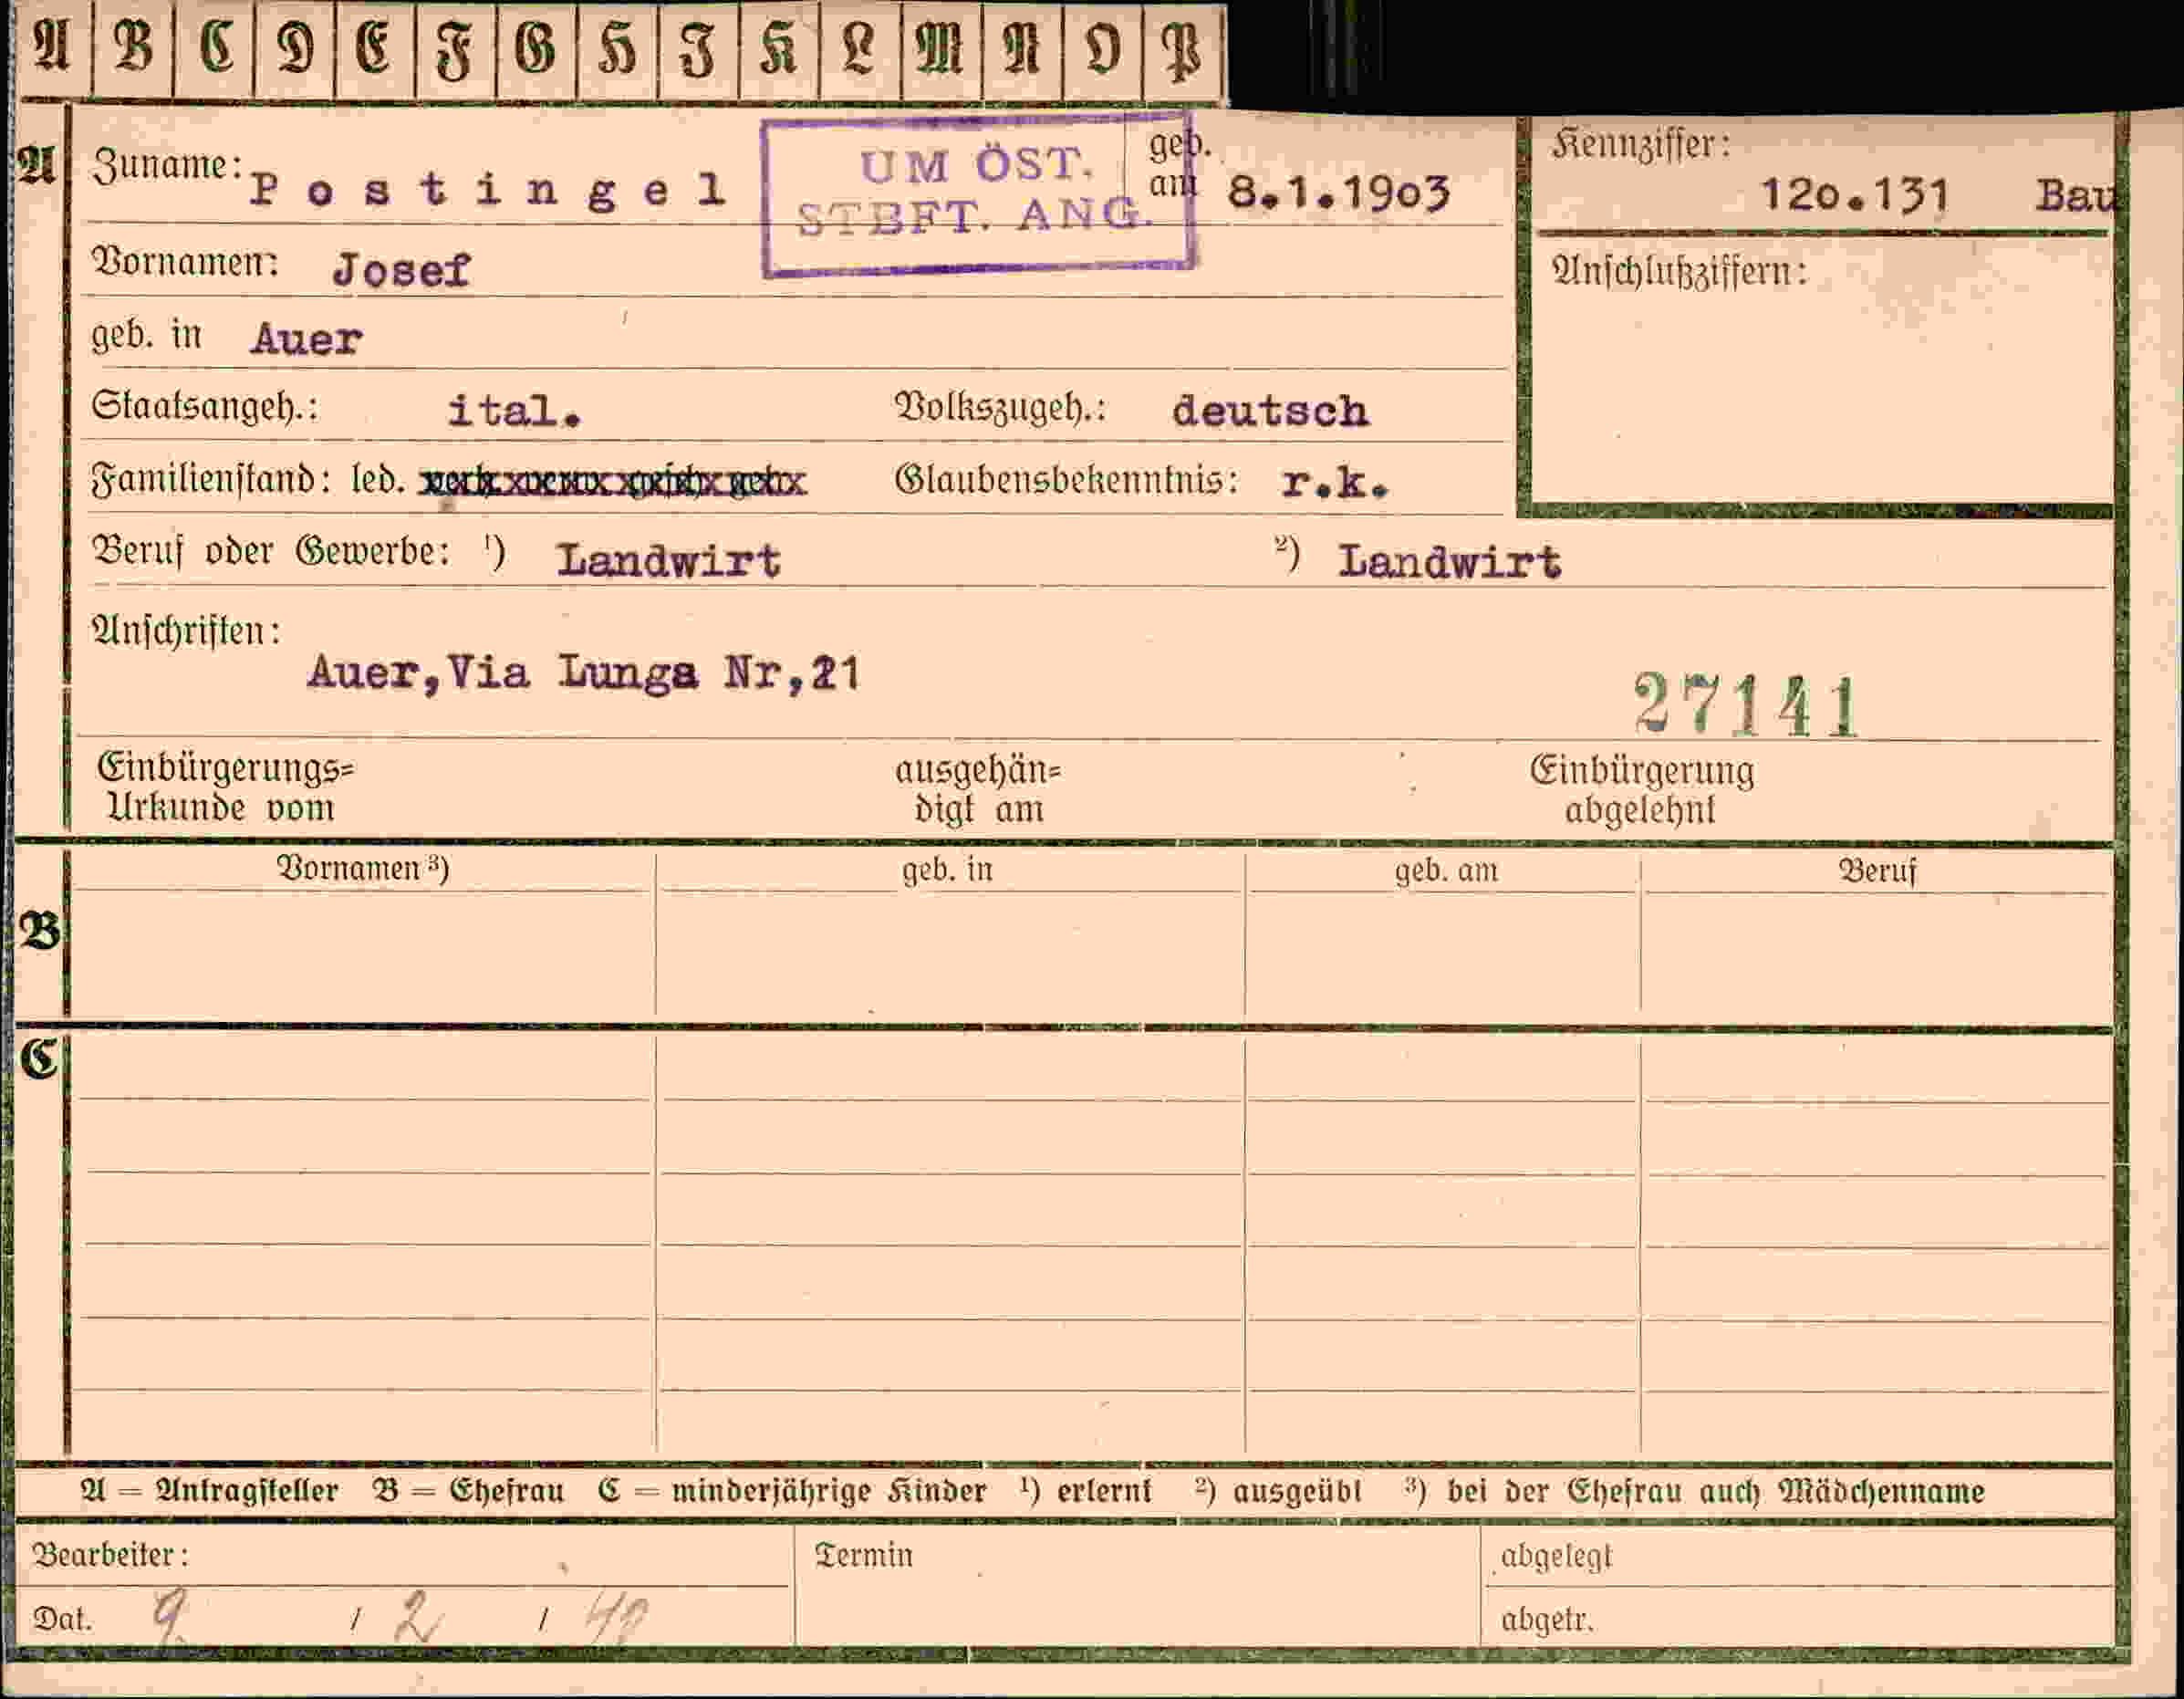Select the religion value 'r.k.'
Screen dimensions: 2184x1699
1335,484
